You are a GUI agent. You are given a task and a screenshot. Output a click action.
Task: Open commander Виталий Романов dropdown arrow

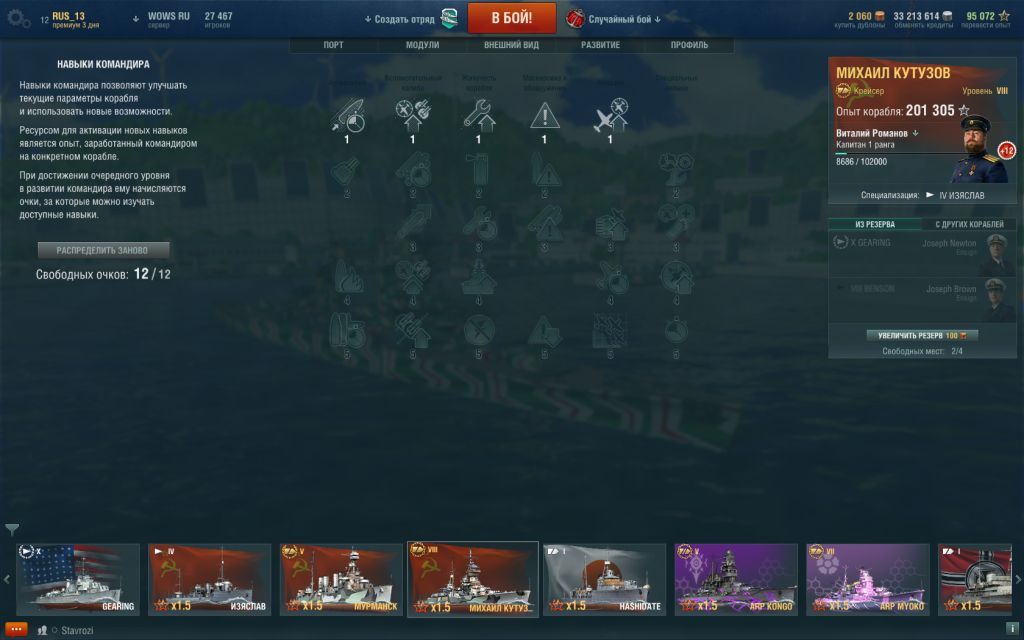pyautogui.click(x=915, y=133)
